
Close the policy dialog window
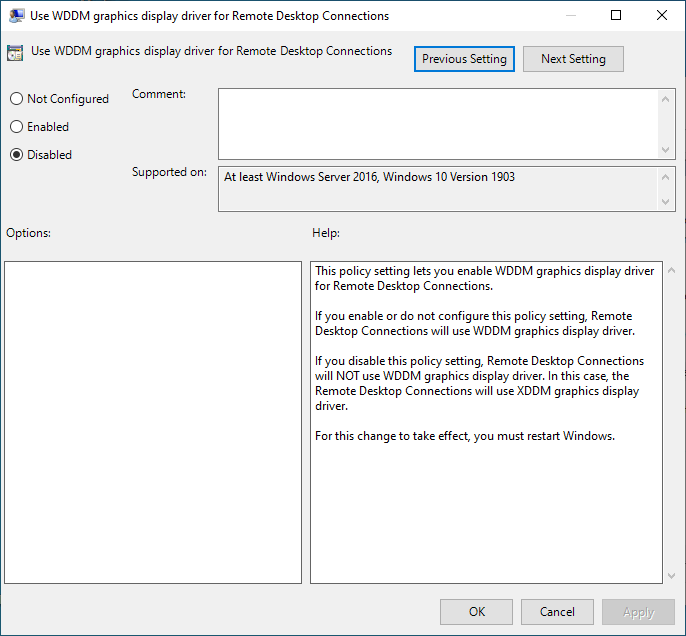point(662,15)
